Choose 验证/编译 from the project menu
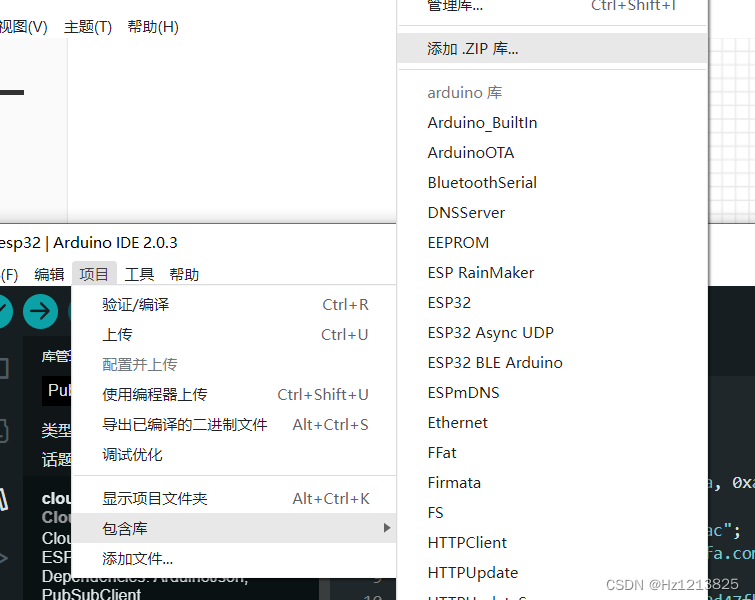 [235, 305]
